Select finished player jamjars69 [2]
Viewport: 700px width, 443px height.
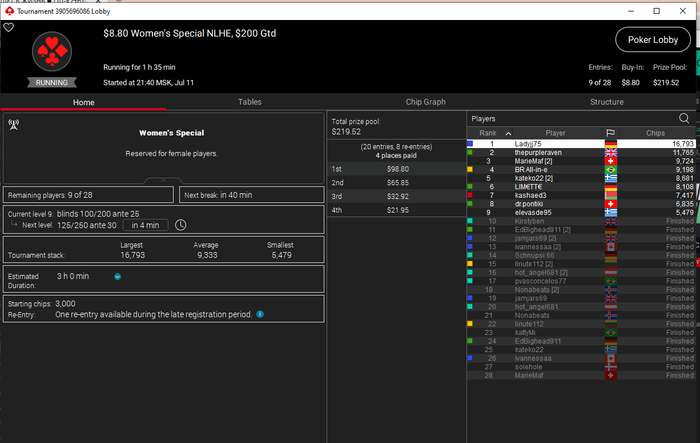[x=581, y=238]
